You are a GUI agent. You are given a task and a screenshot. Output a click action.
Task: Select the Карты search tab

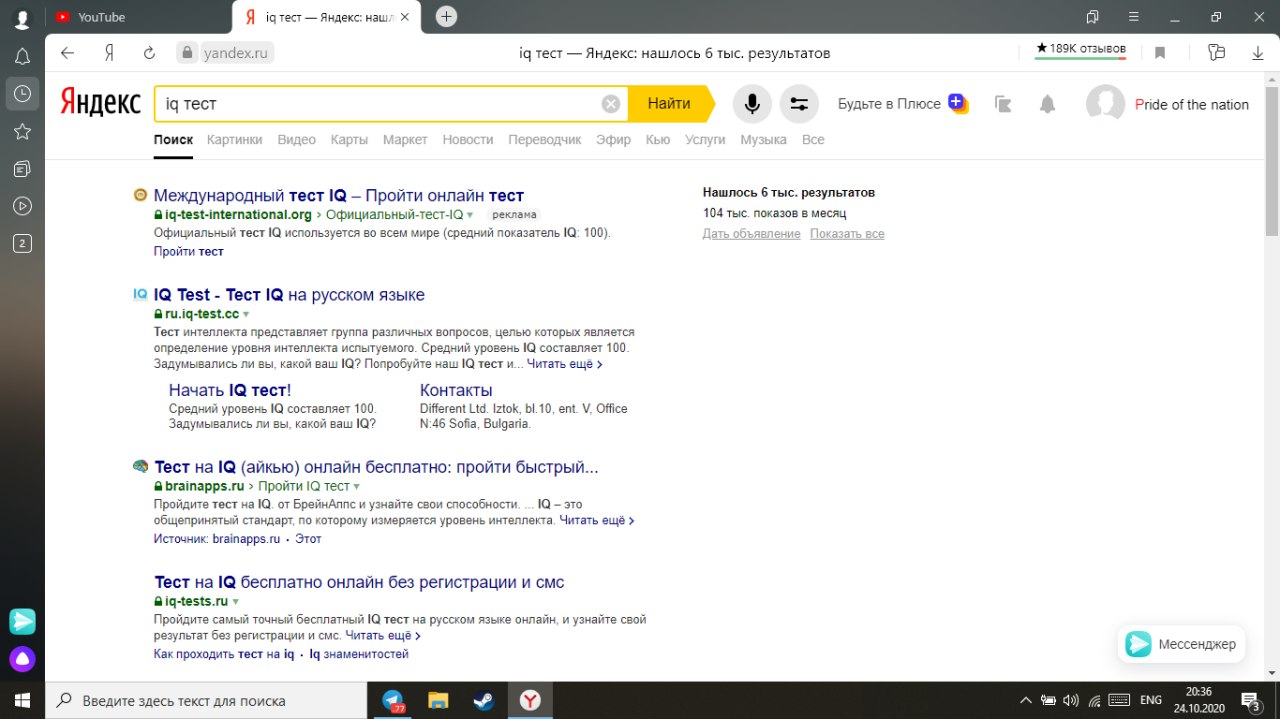pyautogui.click(x=349, y=140)
